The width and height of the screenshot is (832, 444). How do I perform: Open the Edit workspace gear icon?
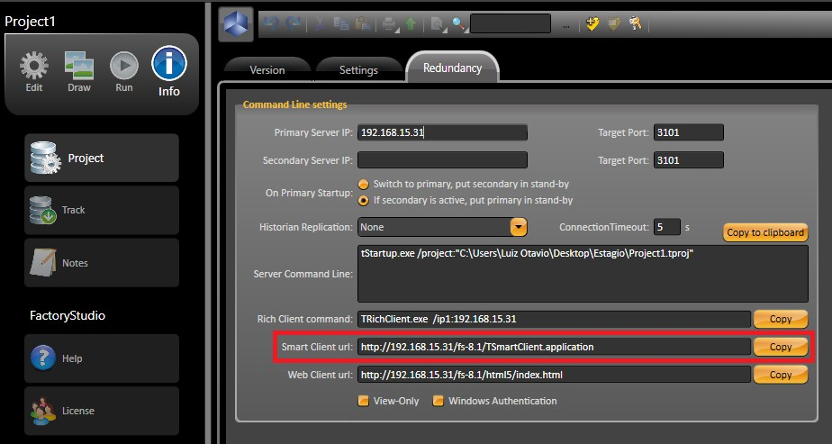[34, 67]
